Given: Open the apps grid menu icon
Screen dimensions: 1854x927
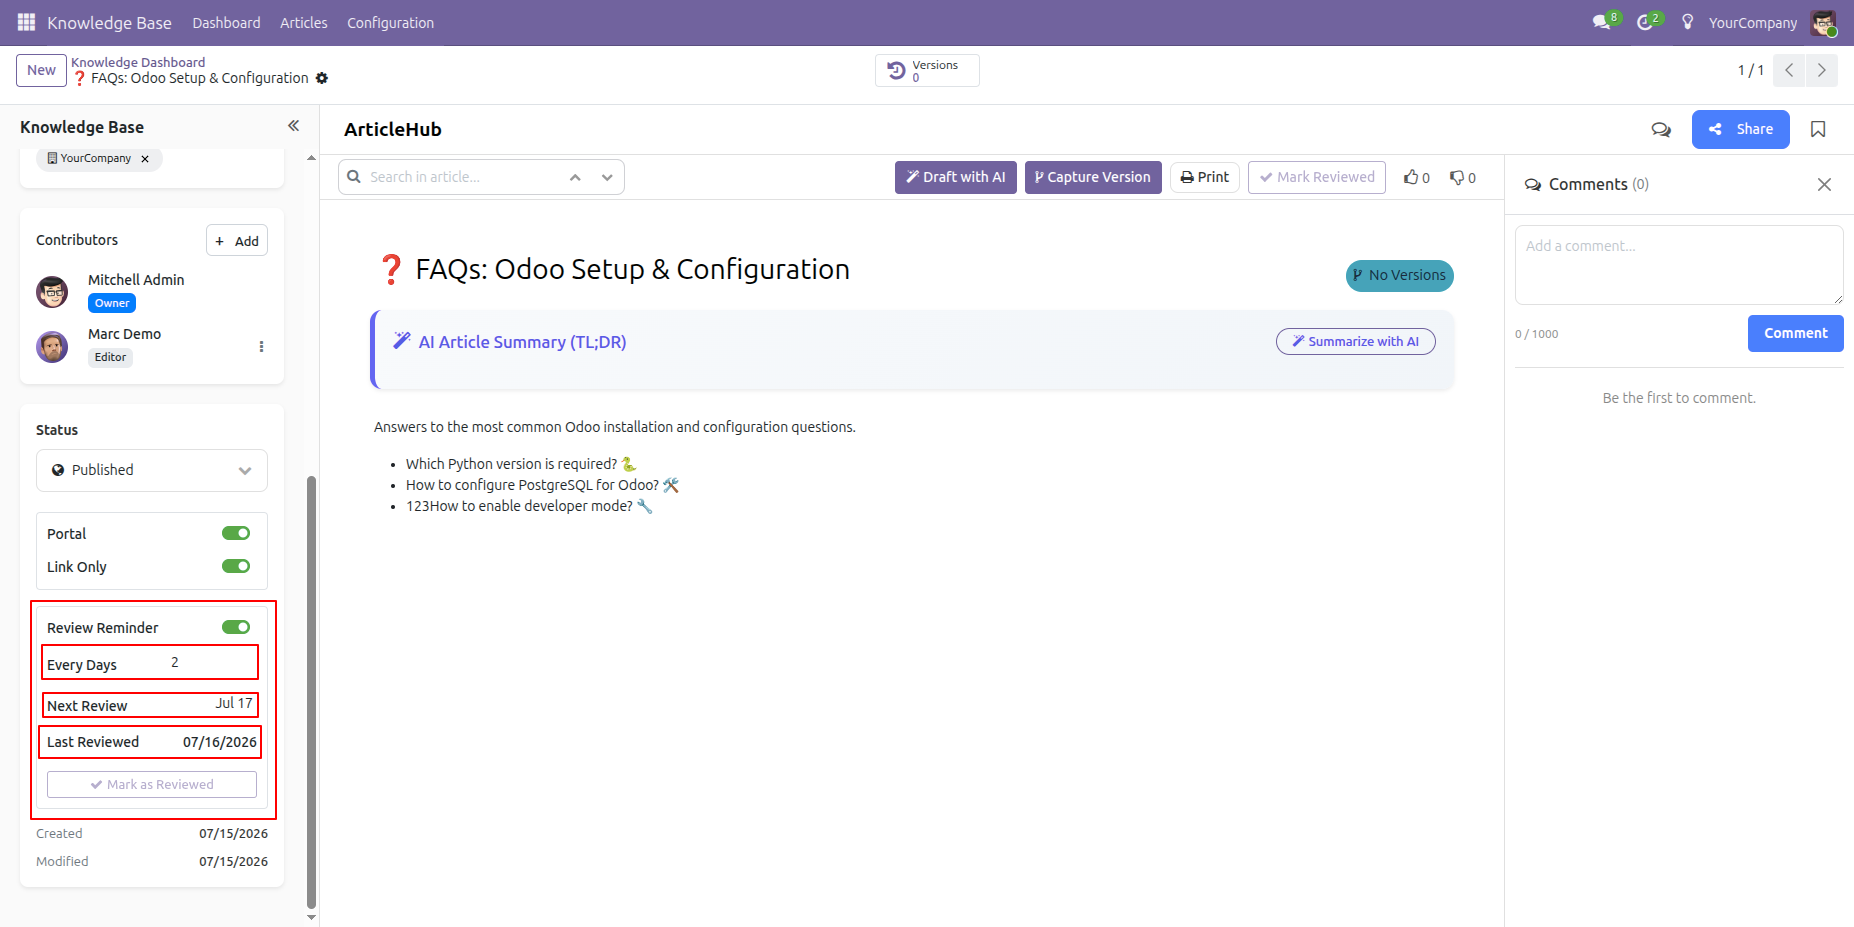Looking at the screenshot, I should (x=26, y=22).
